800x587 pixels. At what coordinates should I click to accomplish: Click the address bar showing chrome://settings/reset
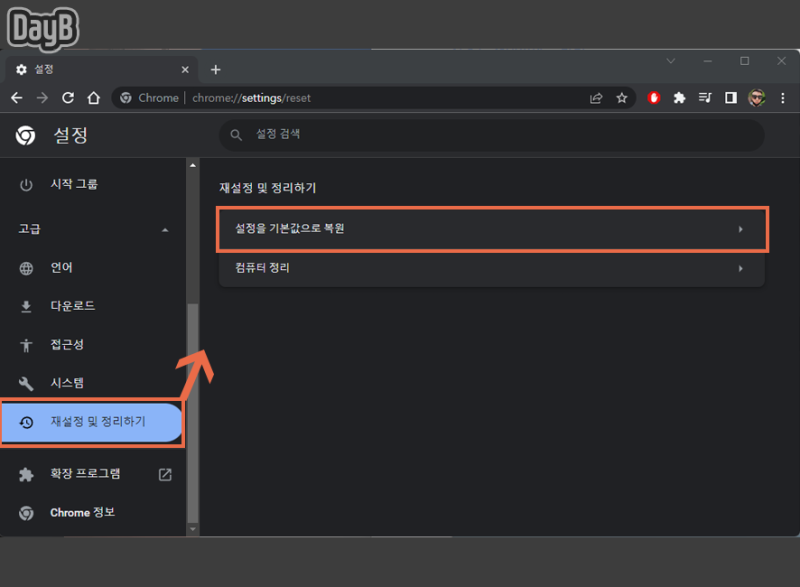click(x=373, y=98)
